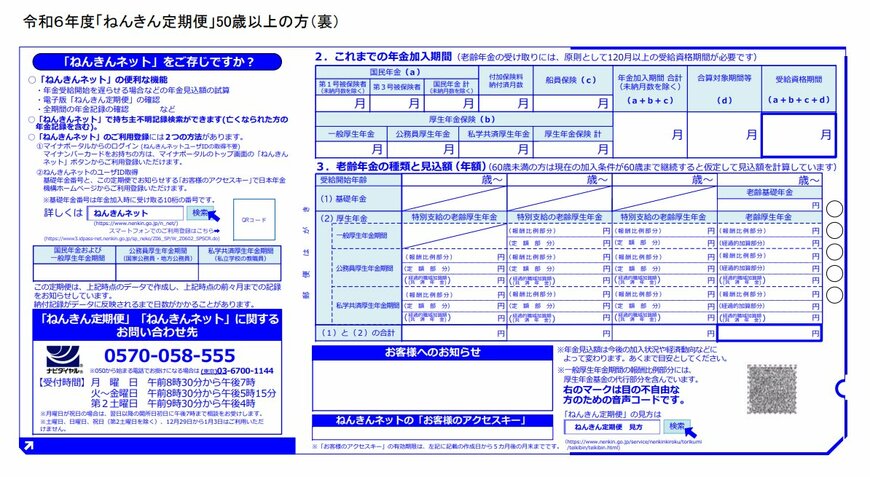Click 検索 button beside the ねんきんネット field

coord(200,213)
